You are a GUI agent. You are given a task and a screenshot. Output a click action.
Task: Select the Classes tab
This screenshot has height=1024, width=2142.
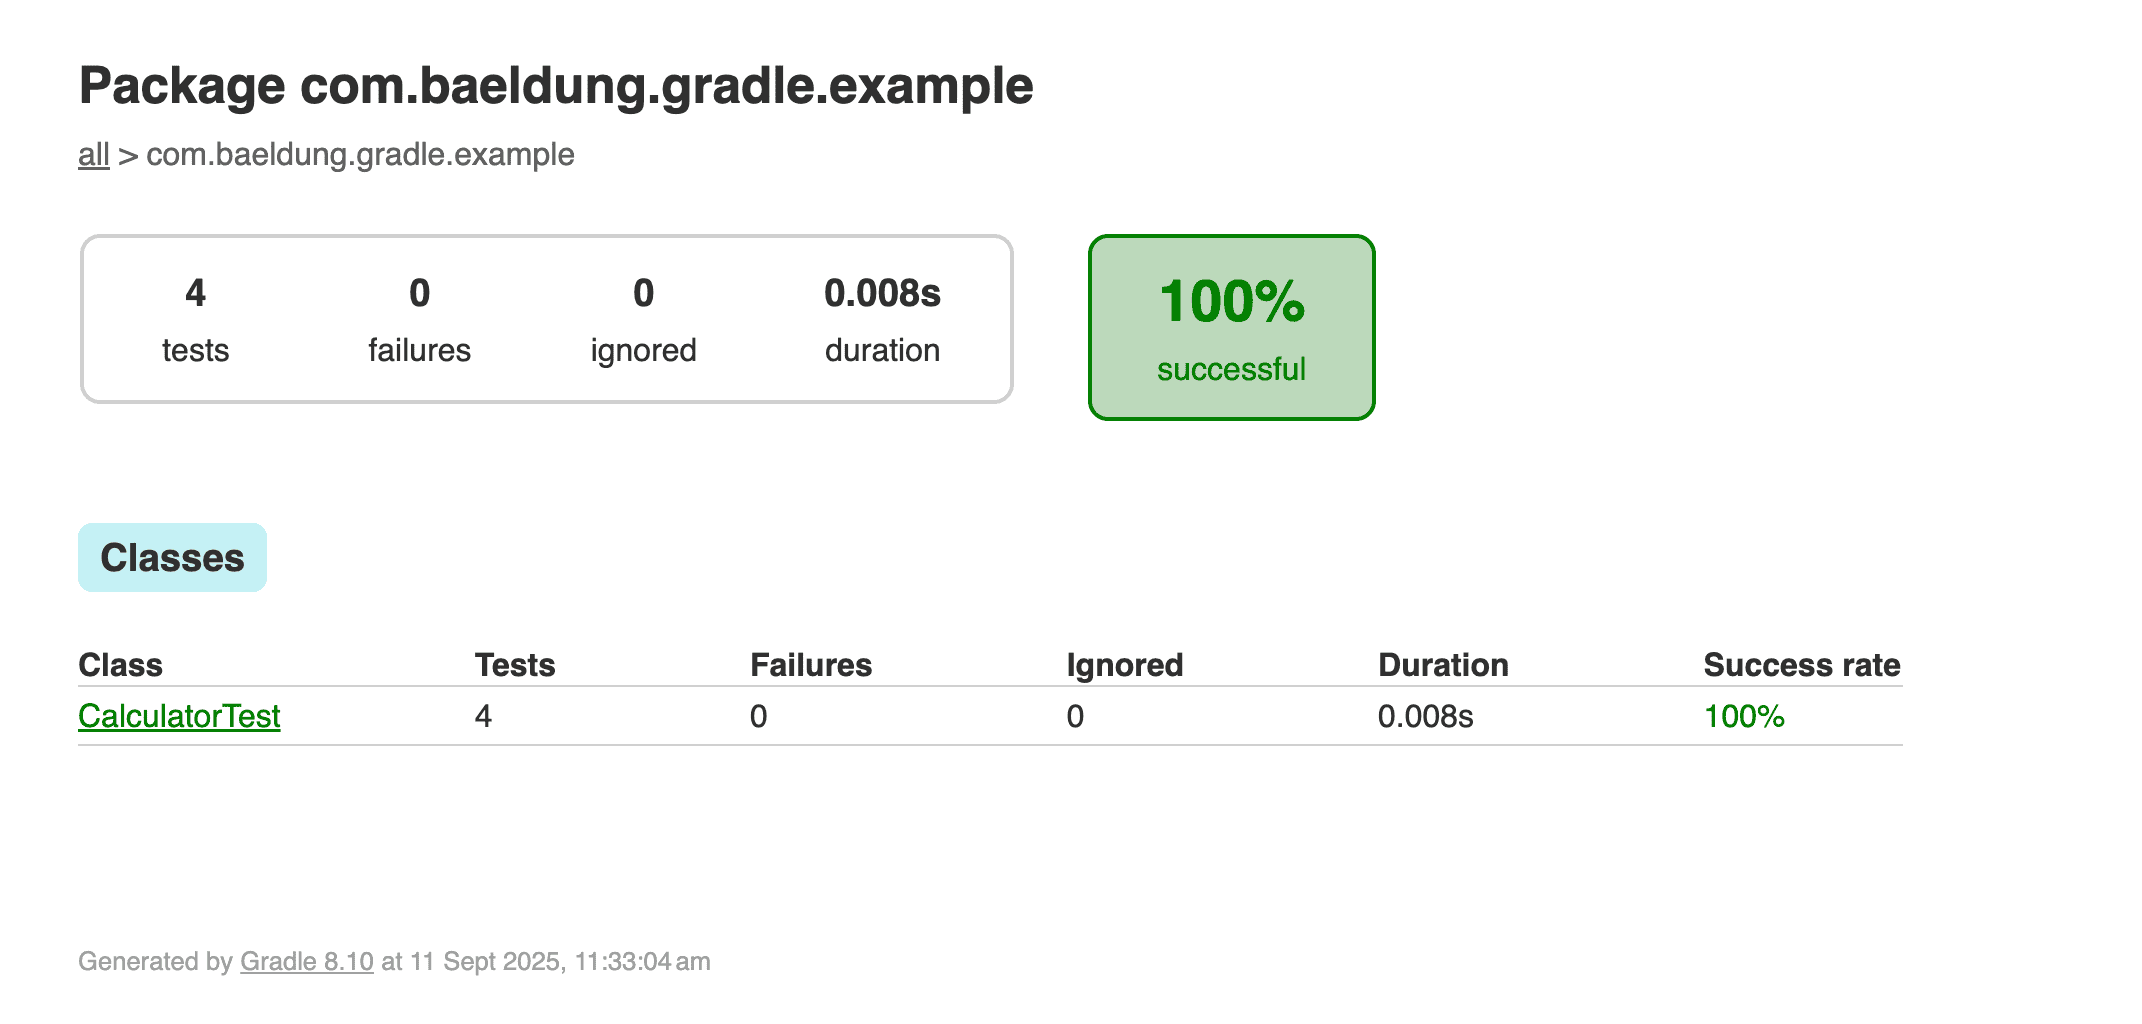[172, 558]
